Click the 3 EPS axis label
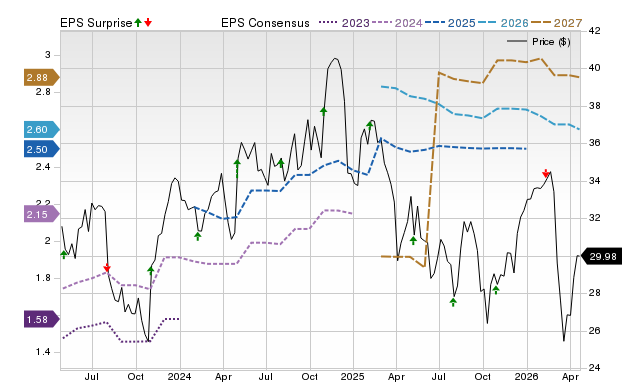Image resolution: width=640 pixels, height=382 pixels. [x=48, y=55]
